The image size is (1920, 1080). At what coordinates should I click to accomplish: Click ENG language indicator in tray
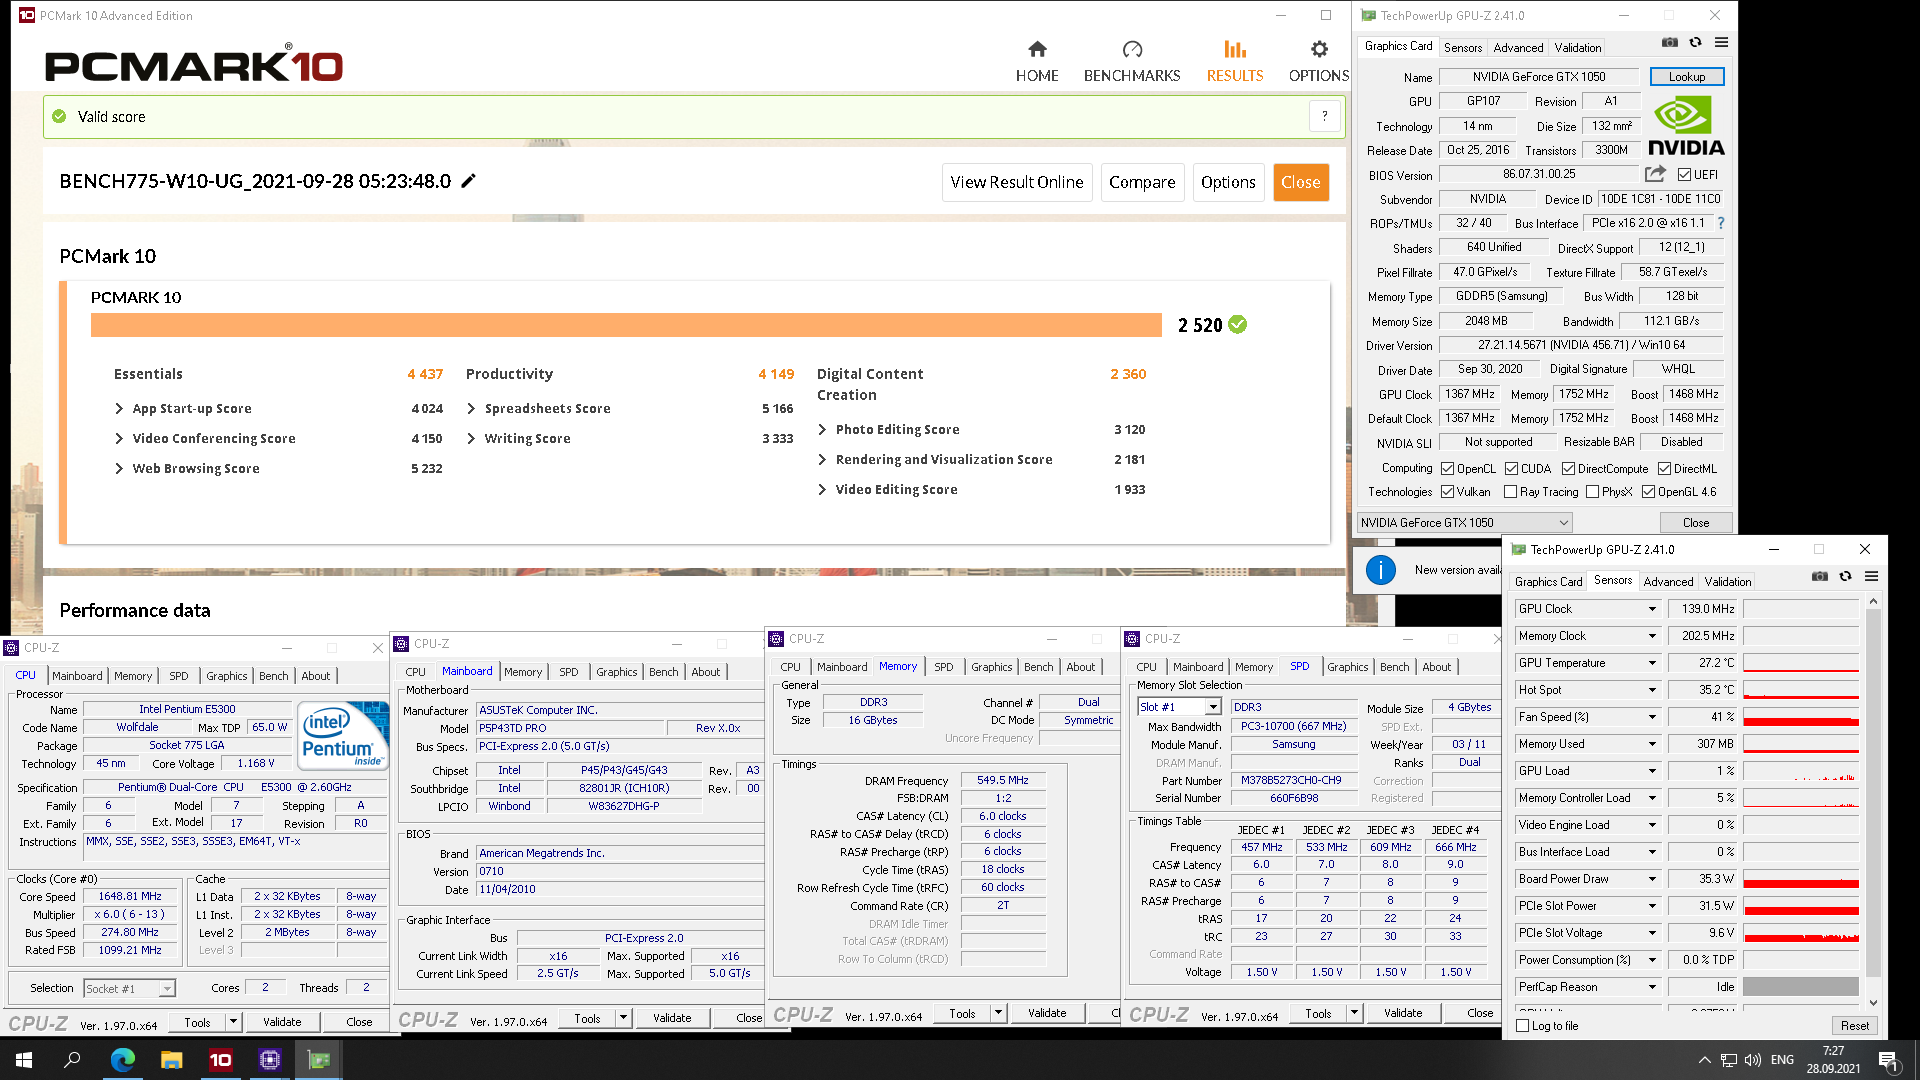click(x=1782, y=1060)
